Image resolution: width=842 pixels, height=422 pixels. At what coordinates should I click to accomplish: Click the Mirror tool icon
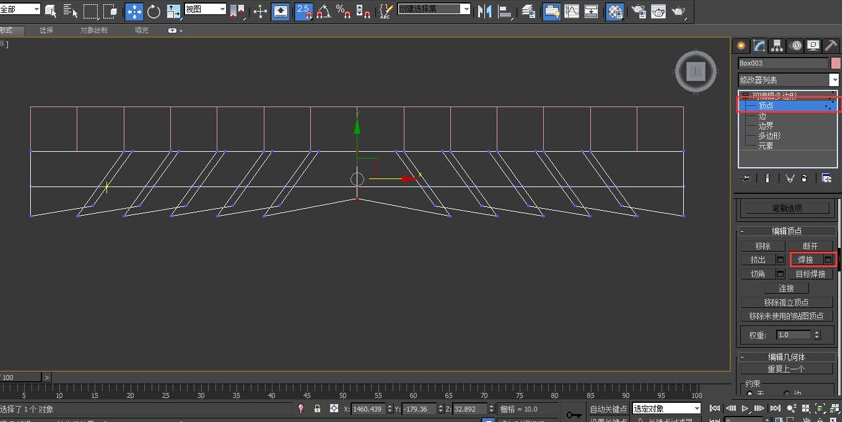484,11
